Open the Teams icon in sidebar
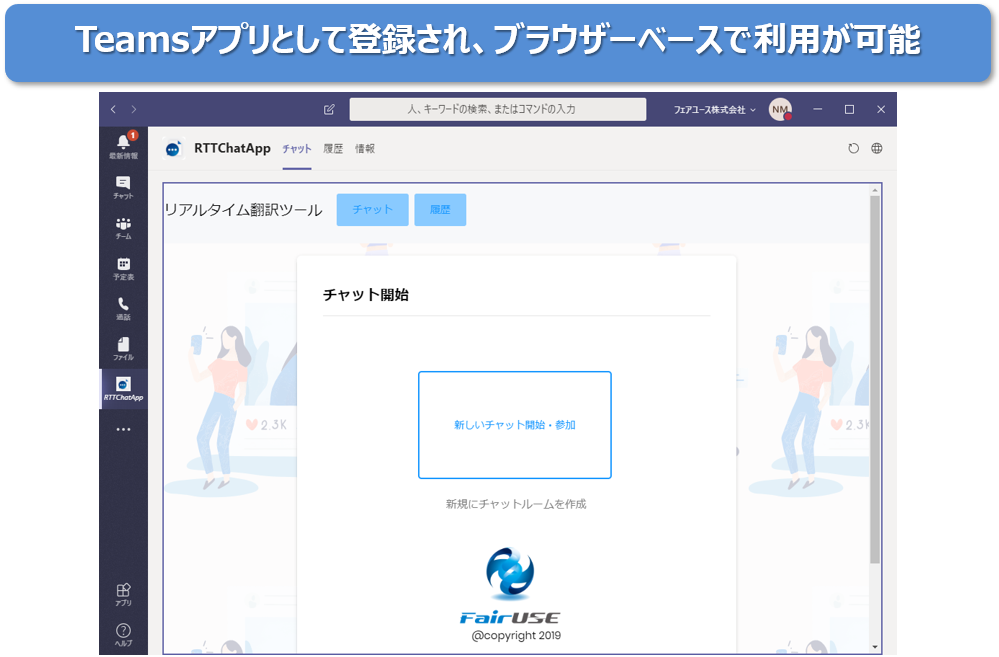 [x=124, y=227]
